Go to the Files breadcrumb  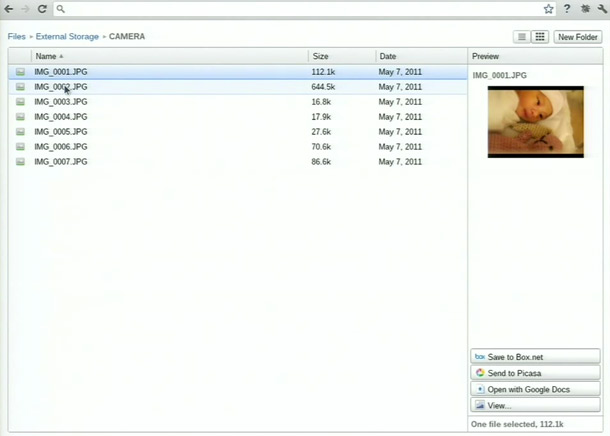coord(16,37)
